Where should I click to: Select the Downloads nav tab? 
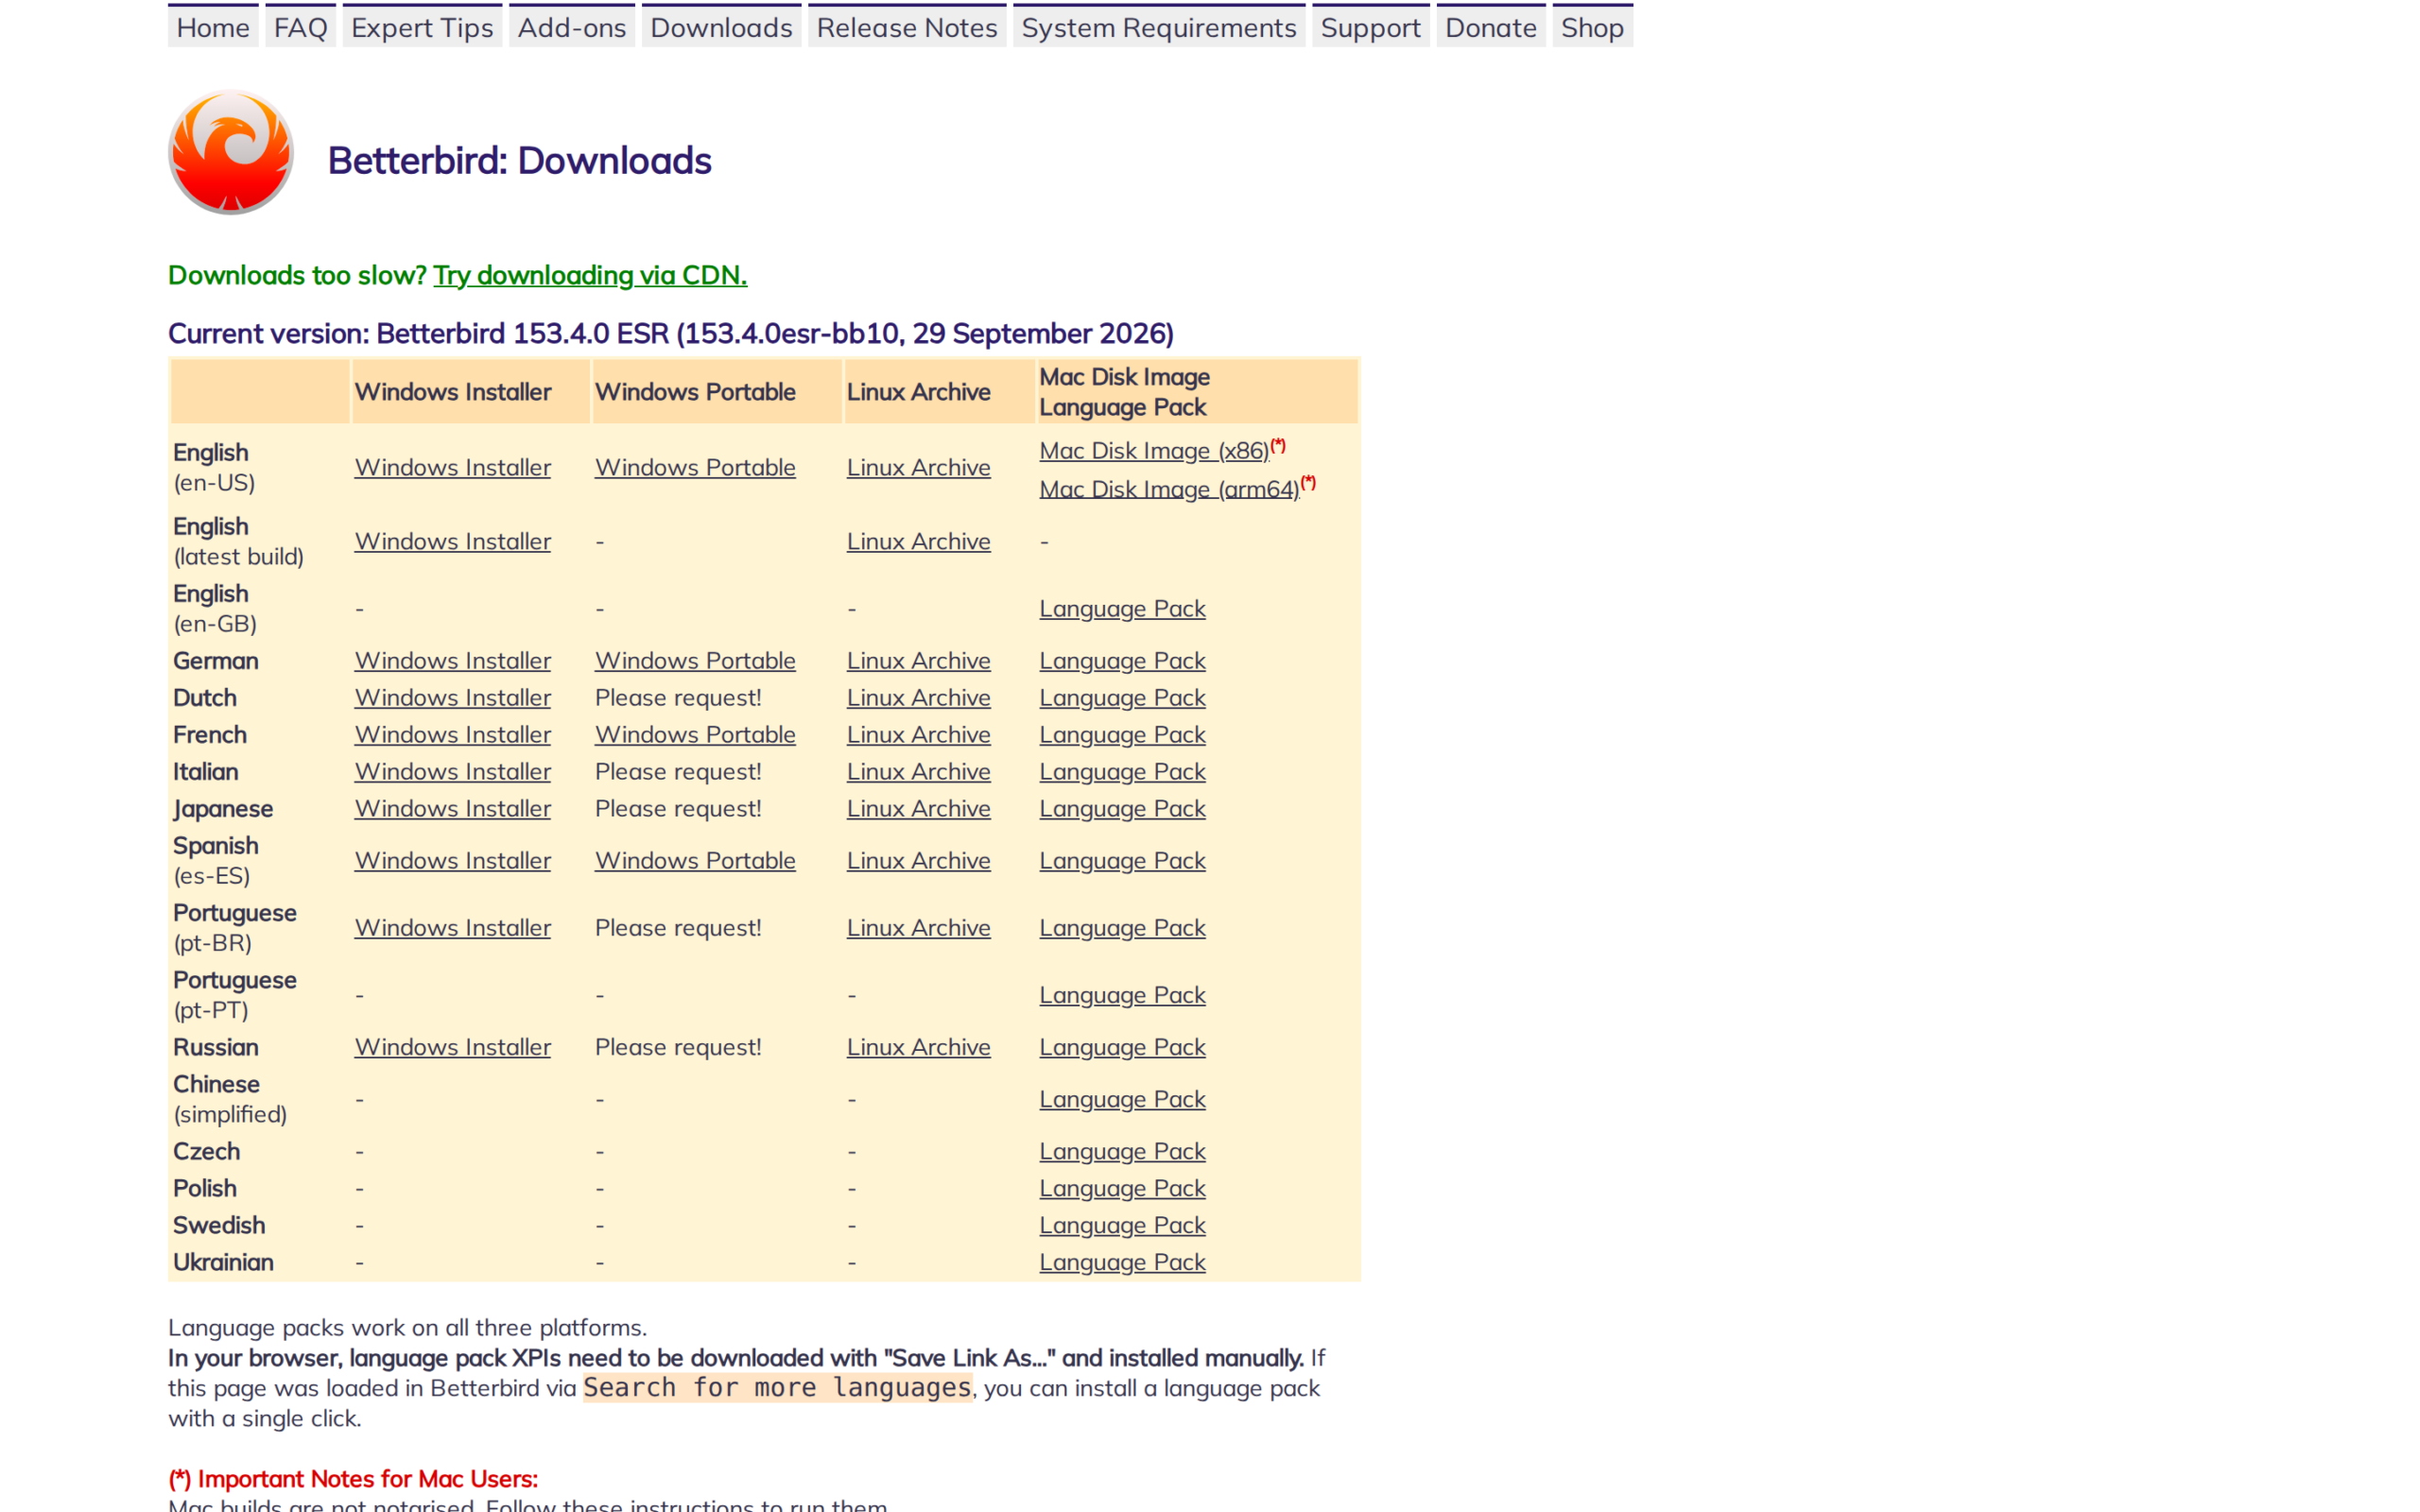721,27
